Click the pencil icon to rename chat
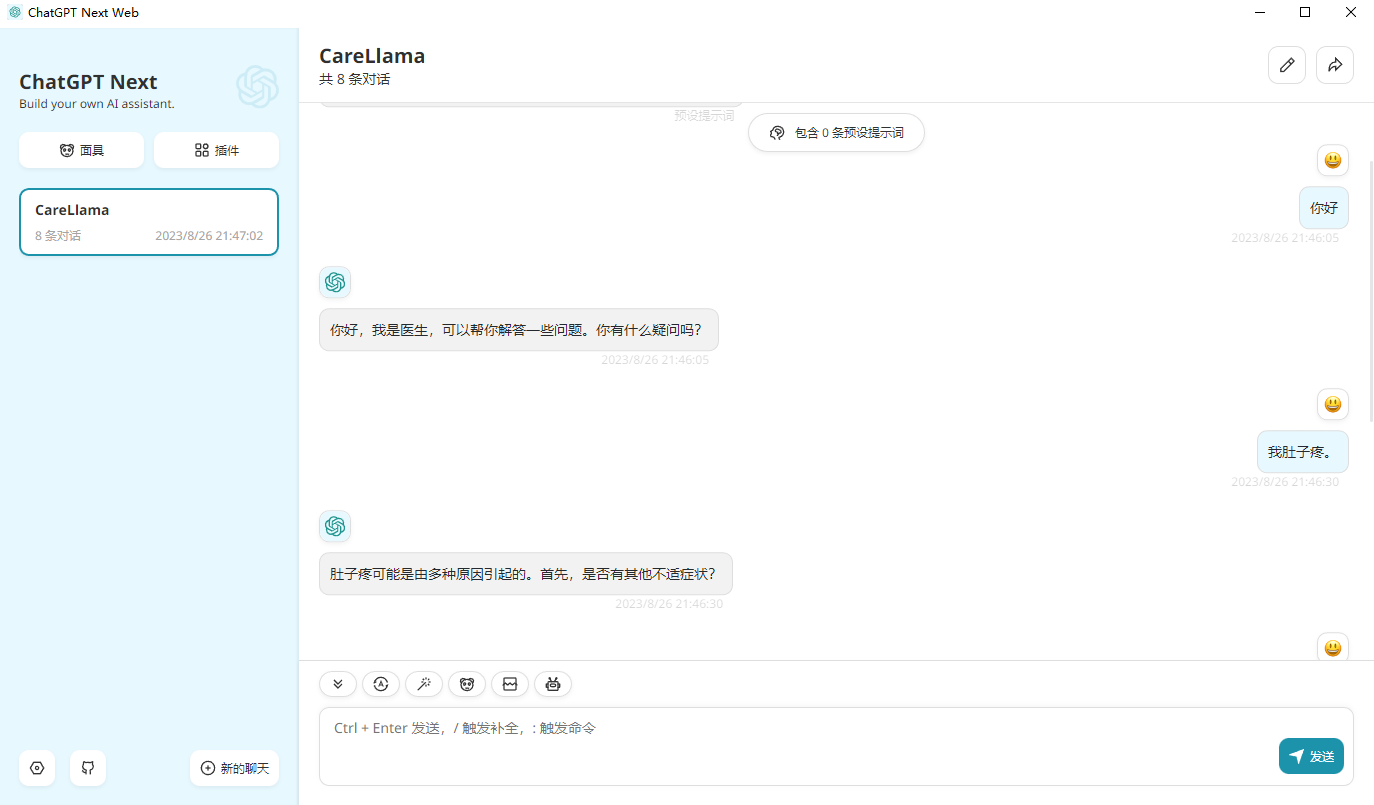 pyautogui.click(x=1287, y=65)
